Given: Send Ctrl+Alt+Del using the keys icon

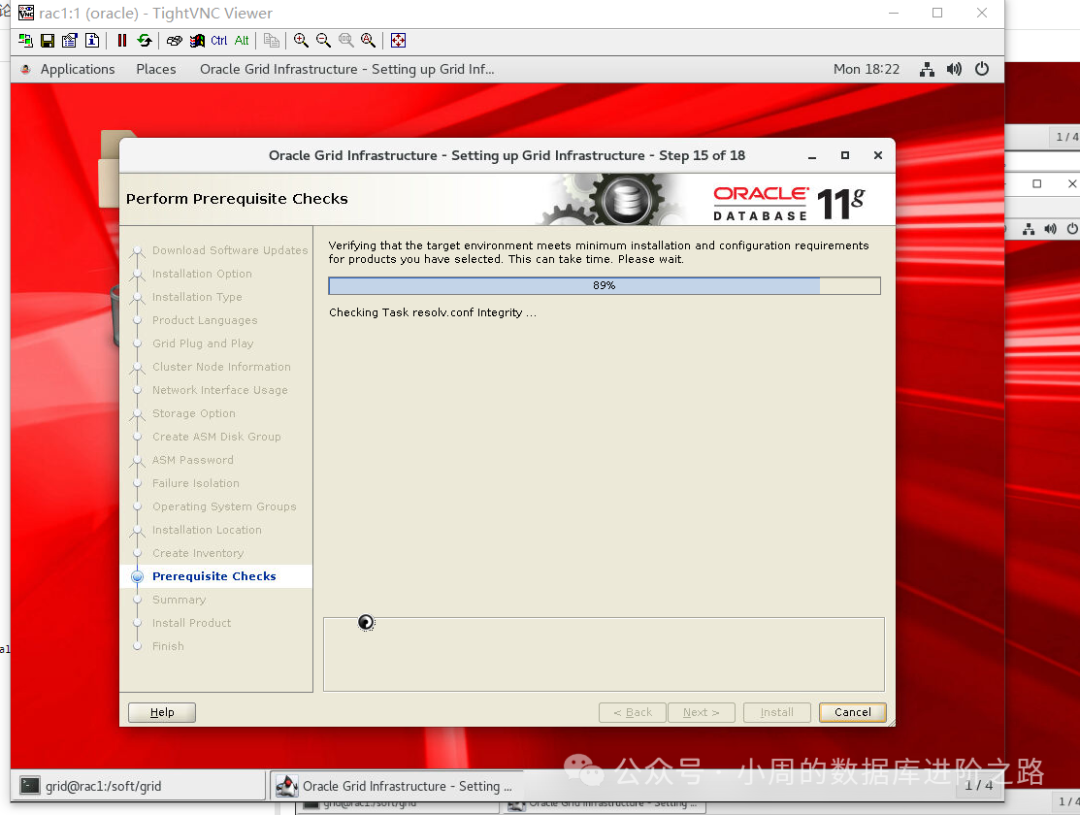Looking at the screenshot, I should tap(174, 41).
